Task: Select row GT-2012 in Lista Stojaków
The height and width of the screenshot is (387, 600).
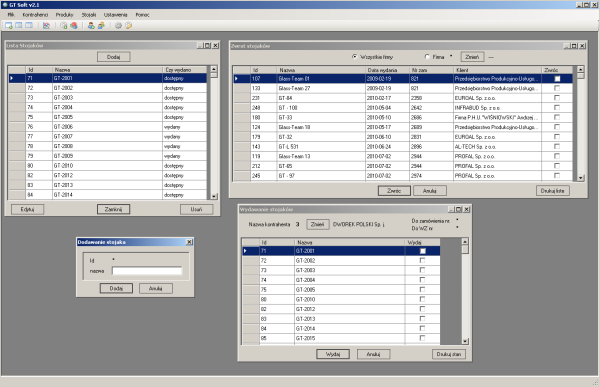Action: (x=108, y=175)
